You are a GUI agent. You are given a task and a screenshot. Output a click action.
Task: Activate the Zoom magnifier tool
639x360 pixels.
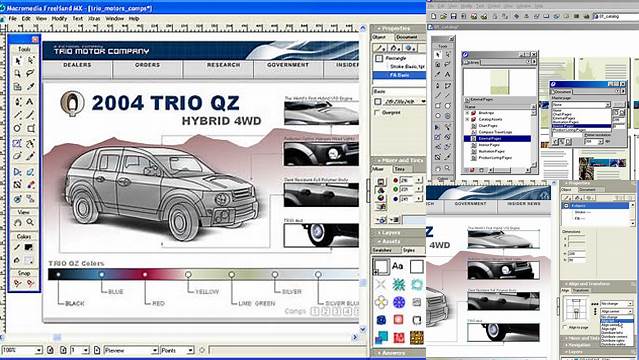pyautogui.click(x=30, y=223)
